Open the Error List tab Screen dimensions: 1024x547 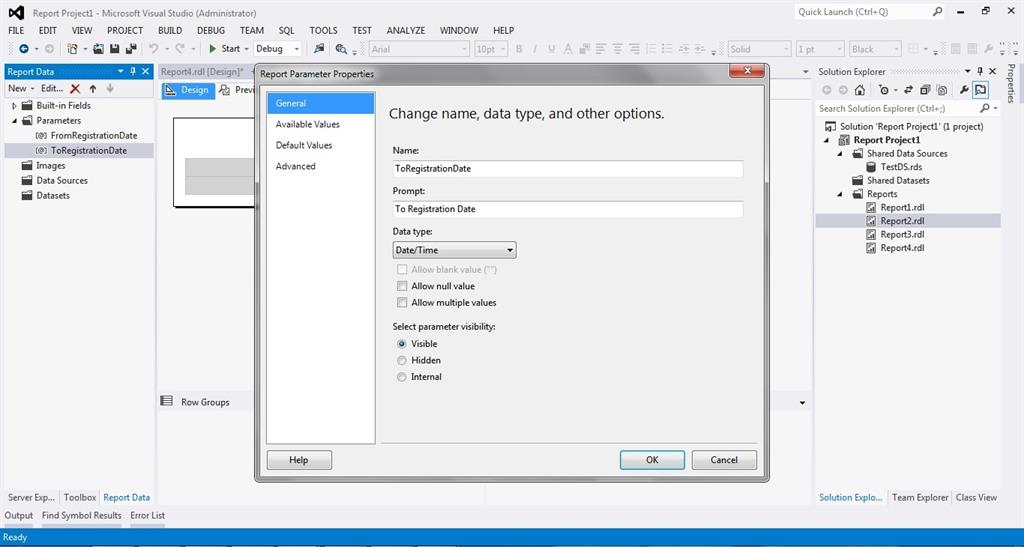(x=148, y=516)
